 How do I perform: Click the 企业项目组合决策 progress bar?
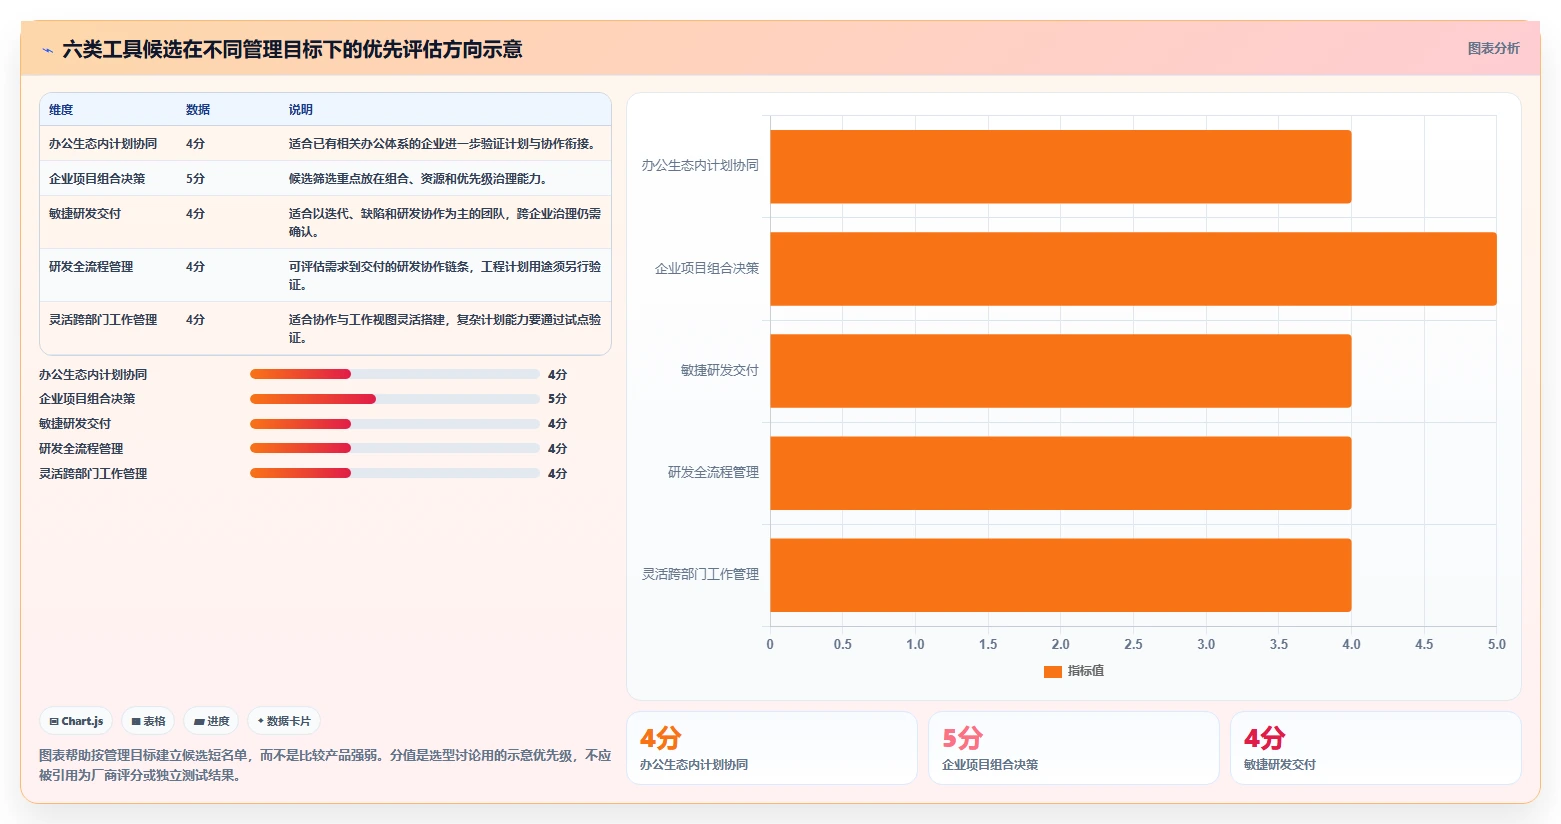click(x=395, y=399)
